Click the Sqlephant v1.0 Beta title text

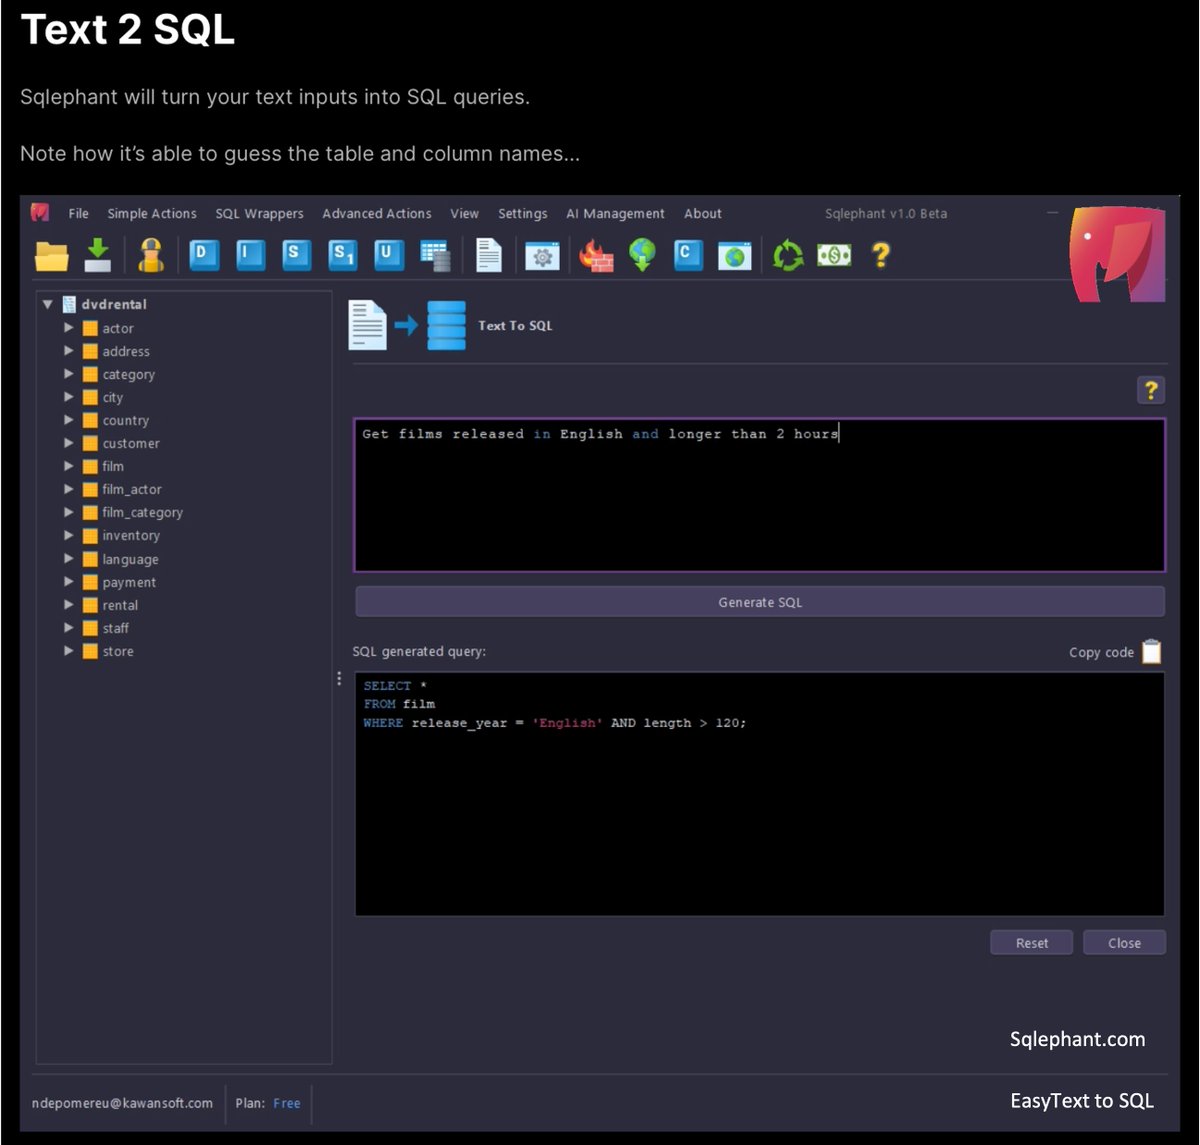(x=886, y=213)
